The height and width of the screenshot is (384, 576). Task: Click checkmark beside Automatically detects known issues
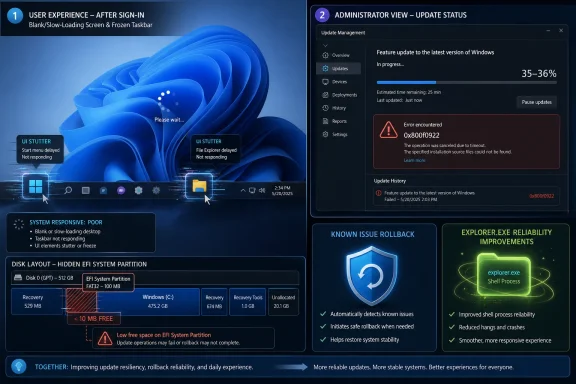[323, 314]
